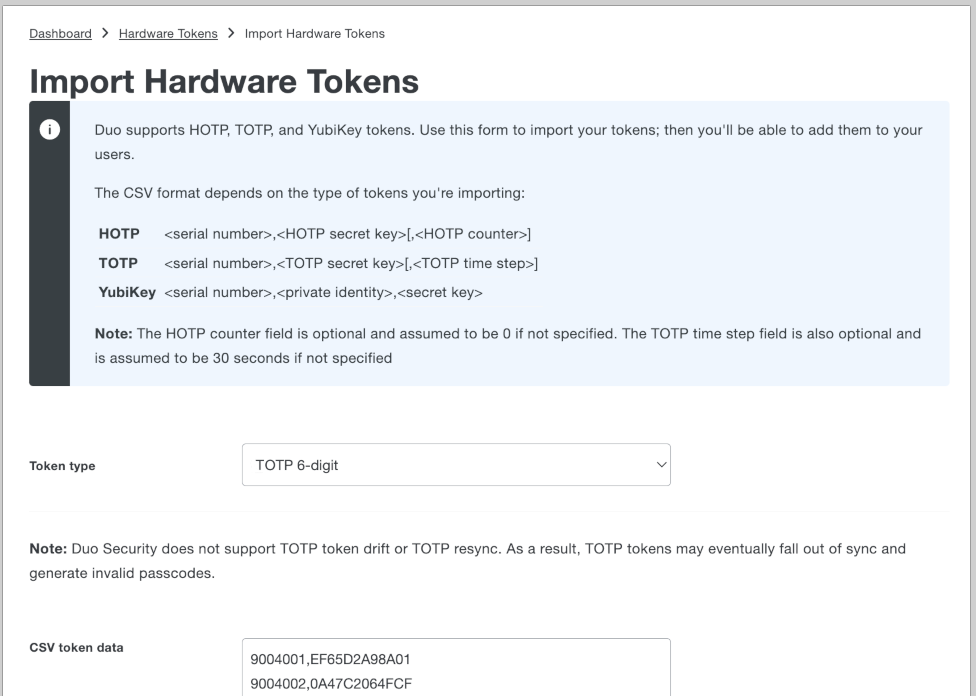Viewport: 976px width, 696px height.
Task: Click inside the CSV token data field
Action: (456, 667)
